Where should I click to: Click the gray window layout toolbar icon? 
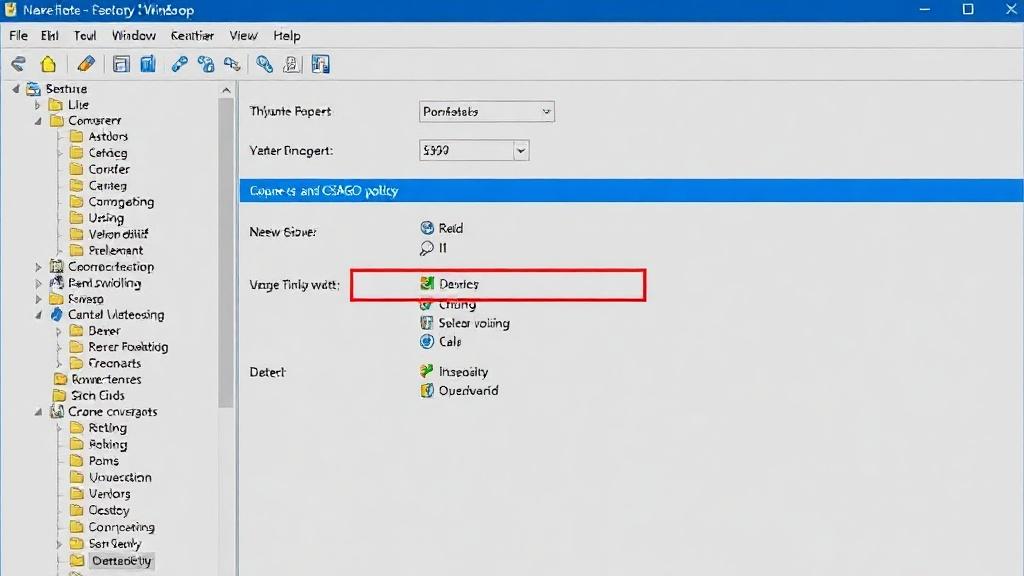[121, 64]
